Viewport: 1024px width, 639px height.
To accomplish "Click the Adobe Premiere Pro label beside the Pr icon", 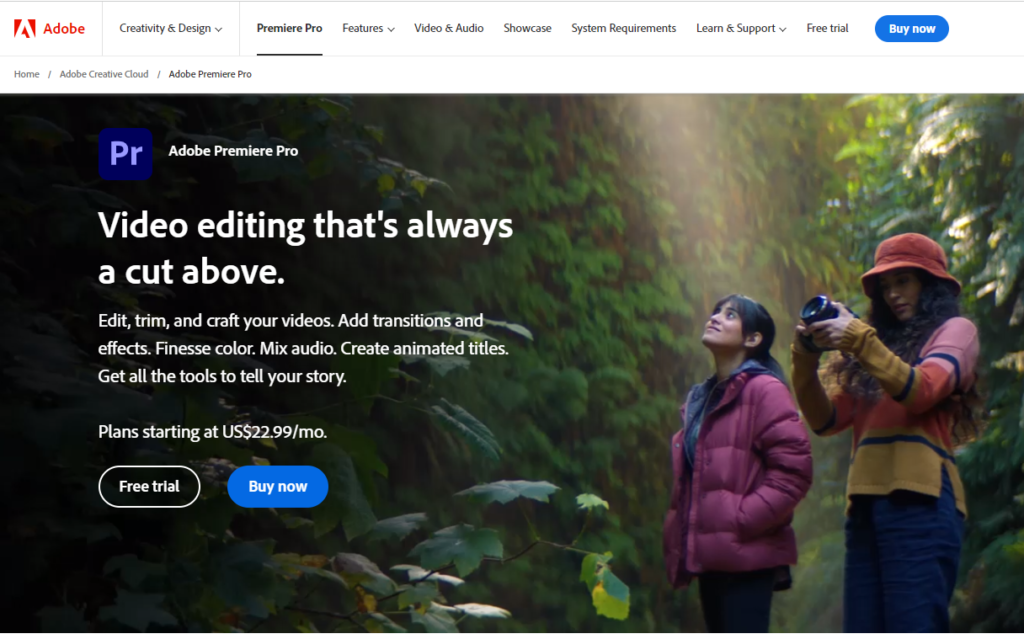I will pos(233,151).
